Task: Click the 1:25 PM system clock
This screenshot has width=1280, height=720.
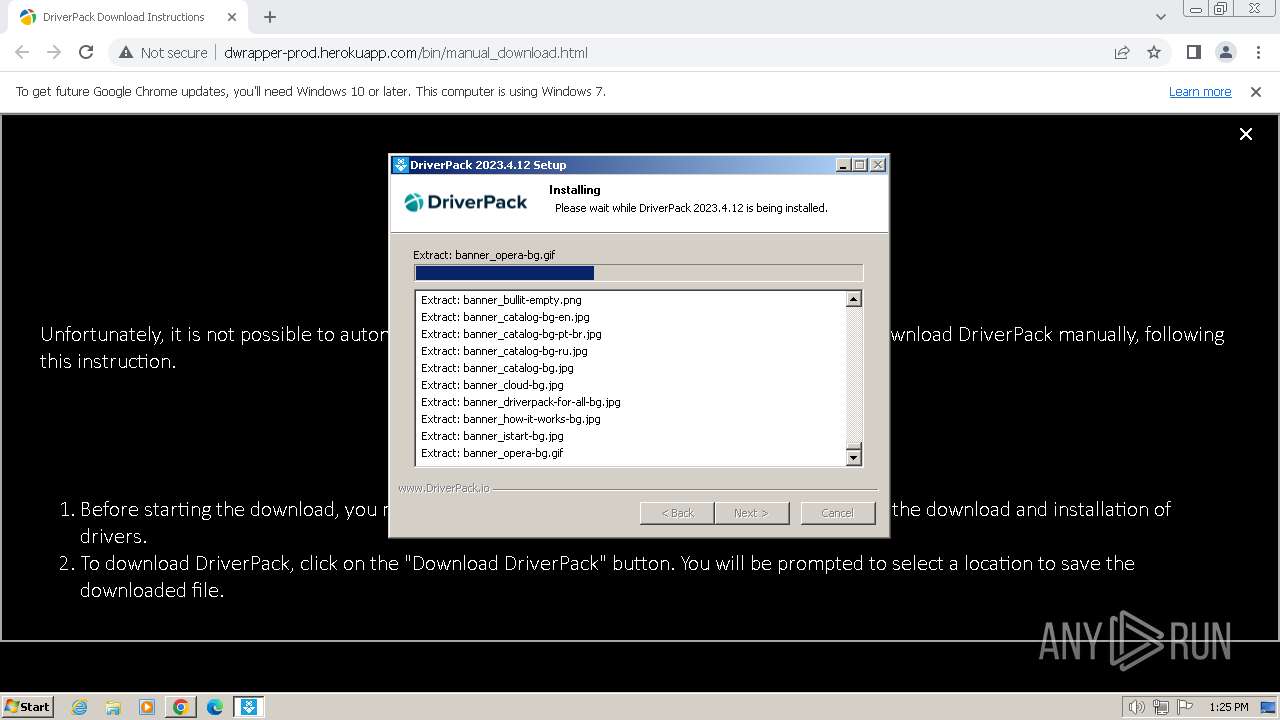Action: pyautogui.click(x=1229, y=707)
